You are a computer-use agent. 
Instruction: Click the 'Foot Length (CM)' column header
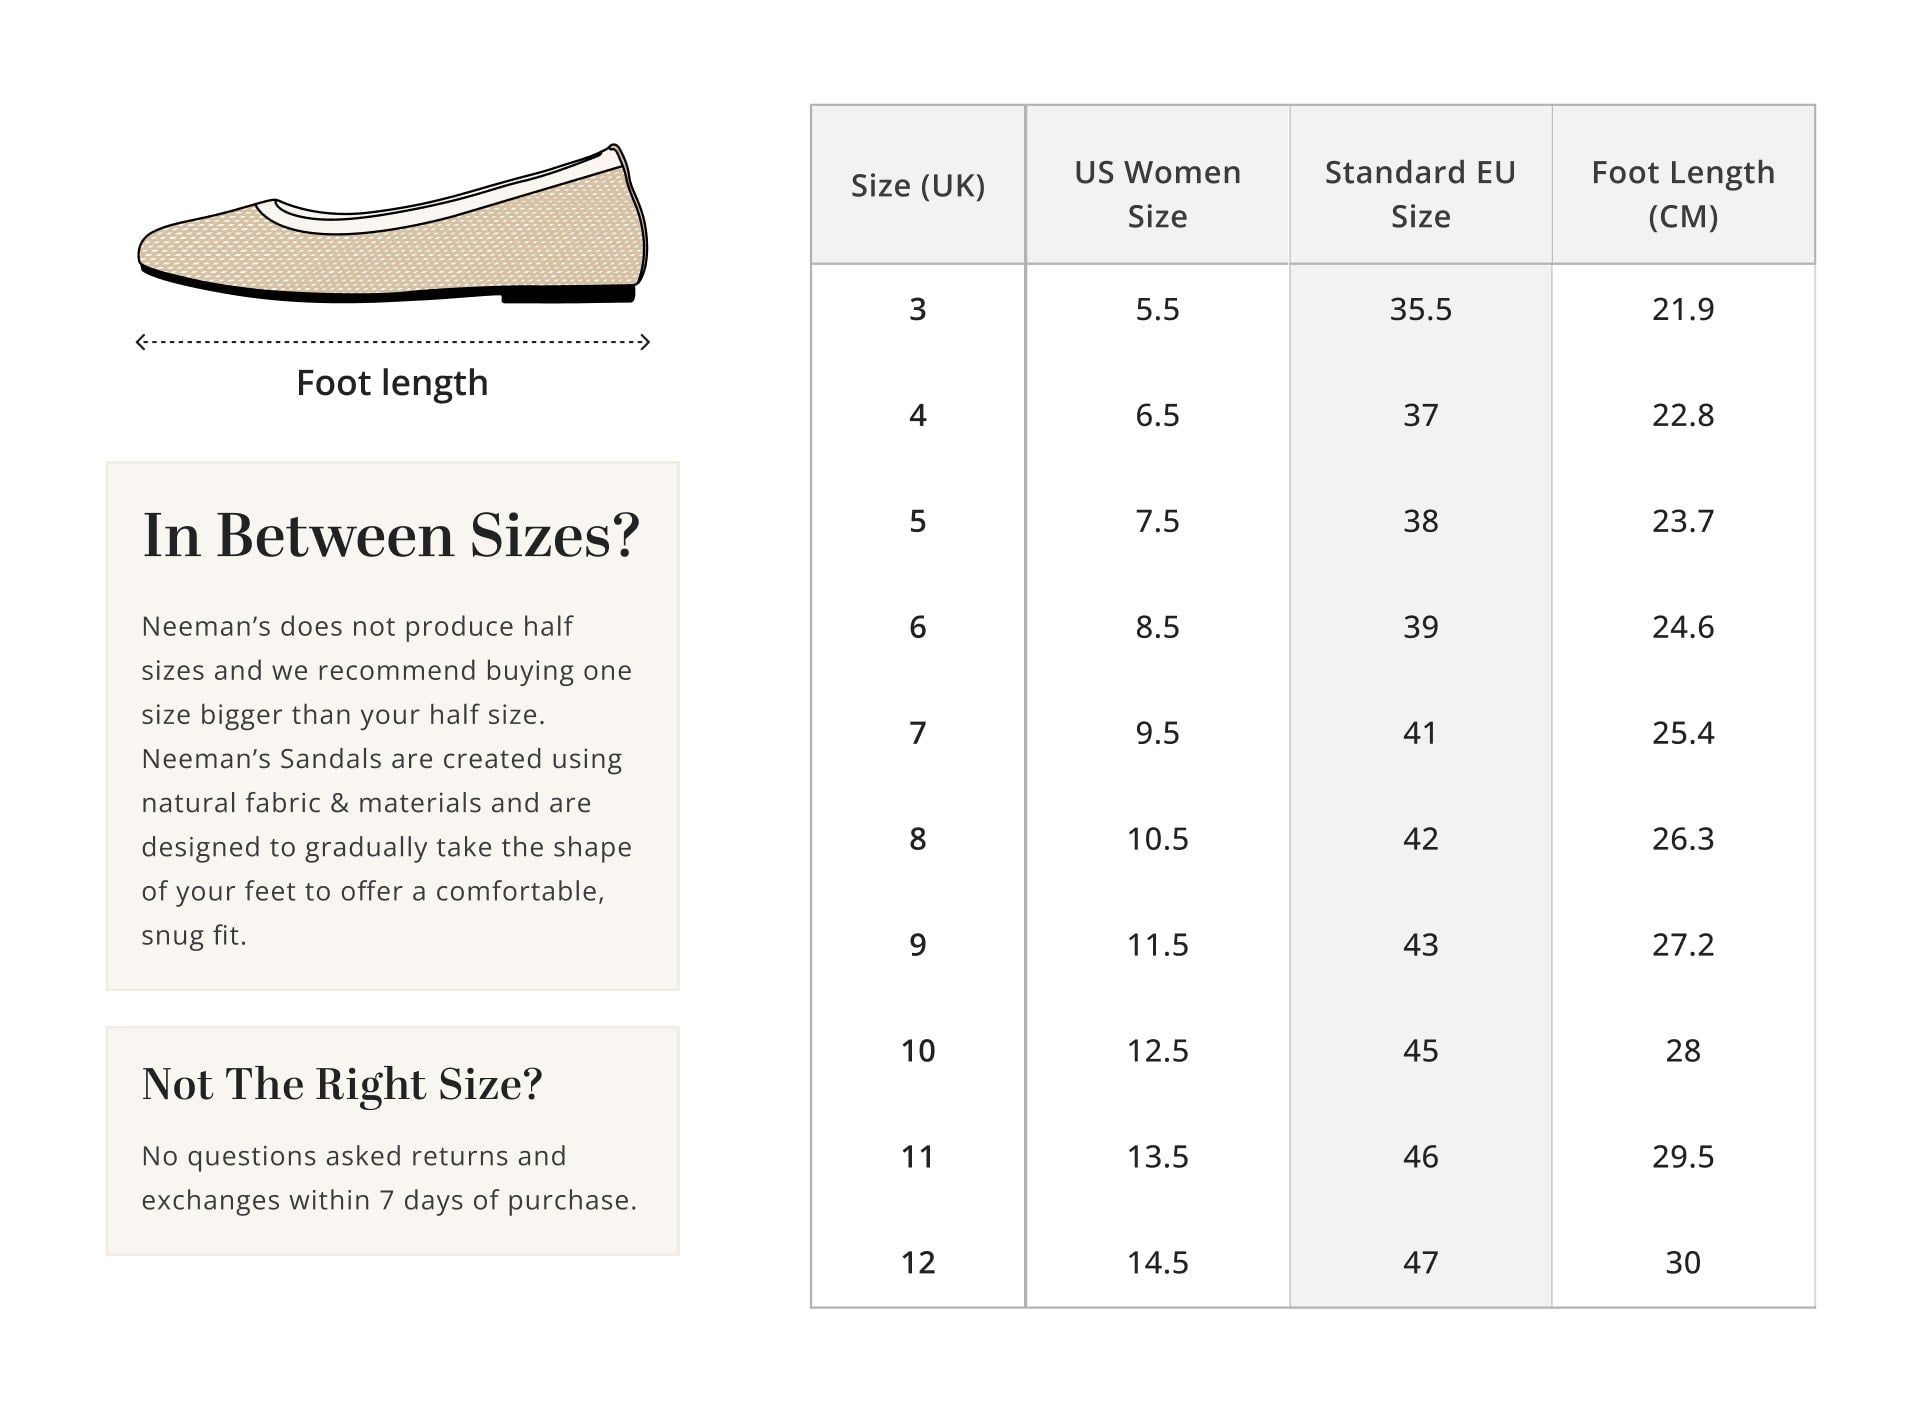point(1683,194)
